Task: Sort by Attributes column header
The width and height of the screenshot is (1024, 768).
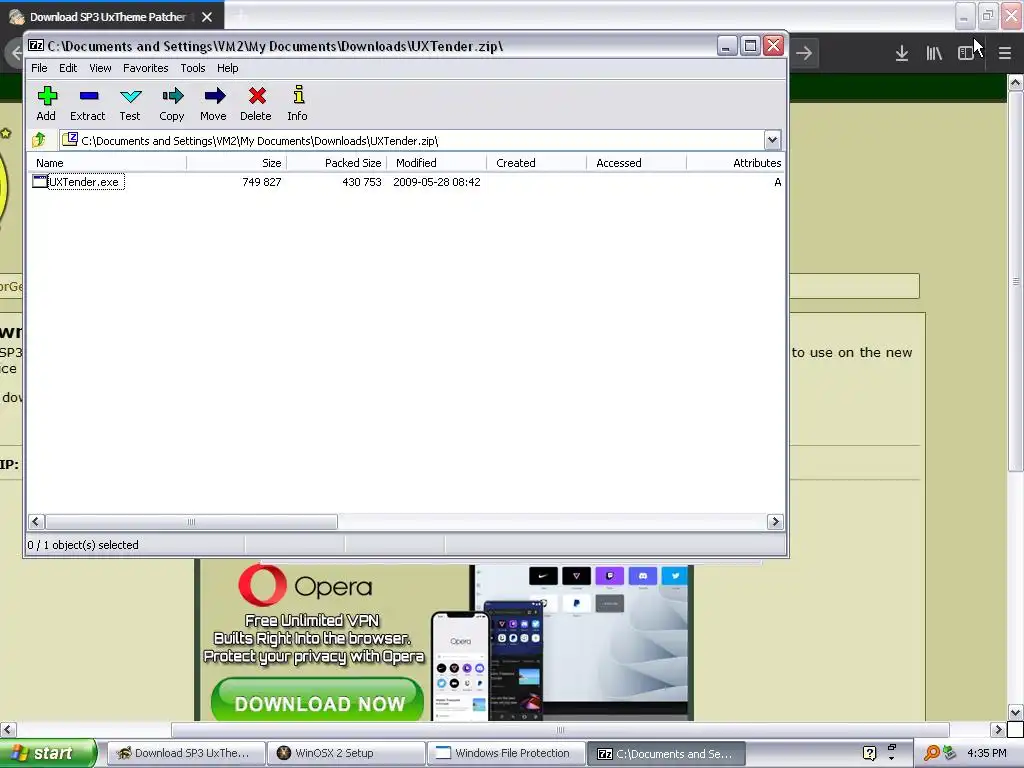Action: (735, 163)
